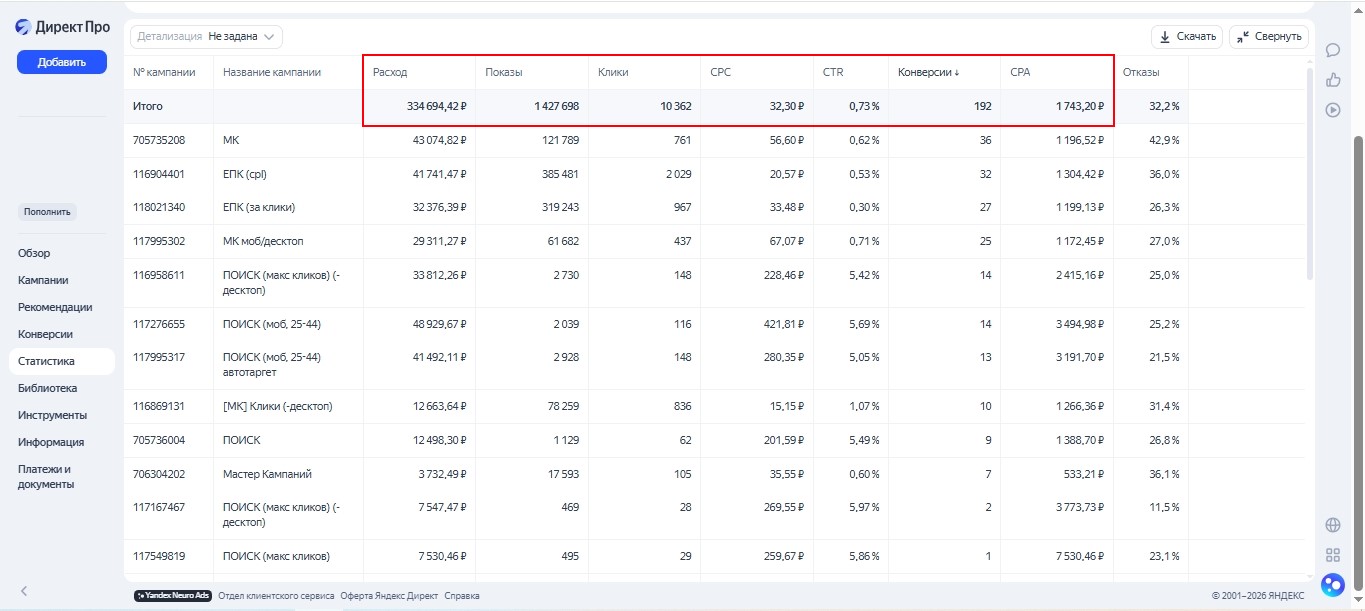Screen dimensions: 1365x611
Task: Go to Кампании in the sidebar
Action: point(43,280)
